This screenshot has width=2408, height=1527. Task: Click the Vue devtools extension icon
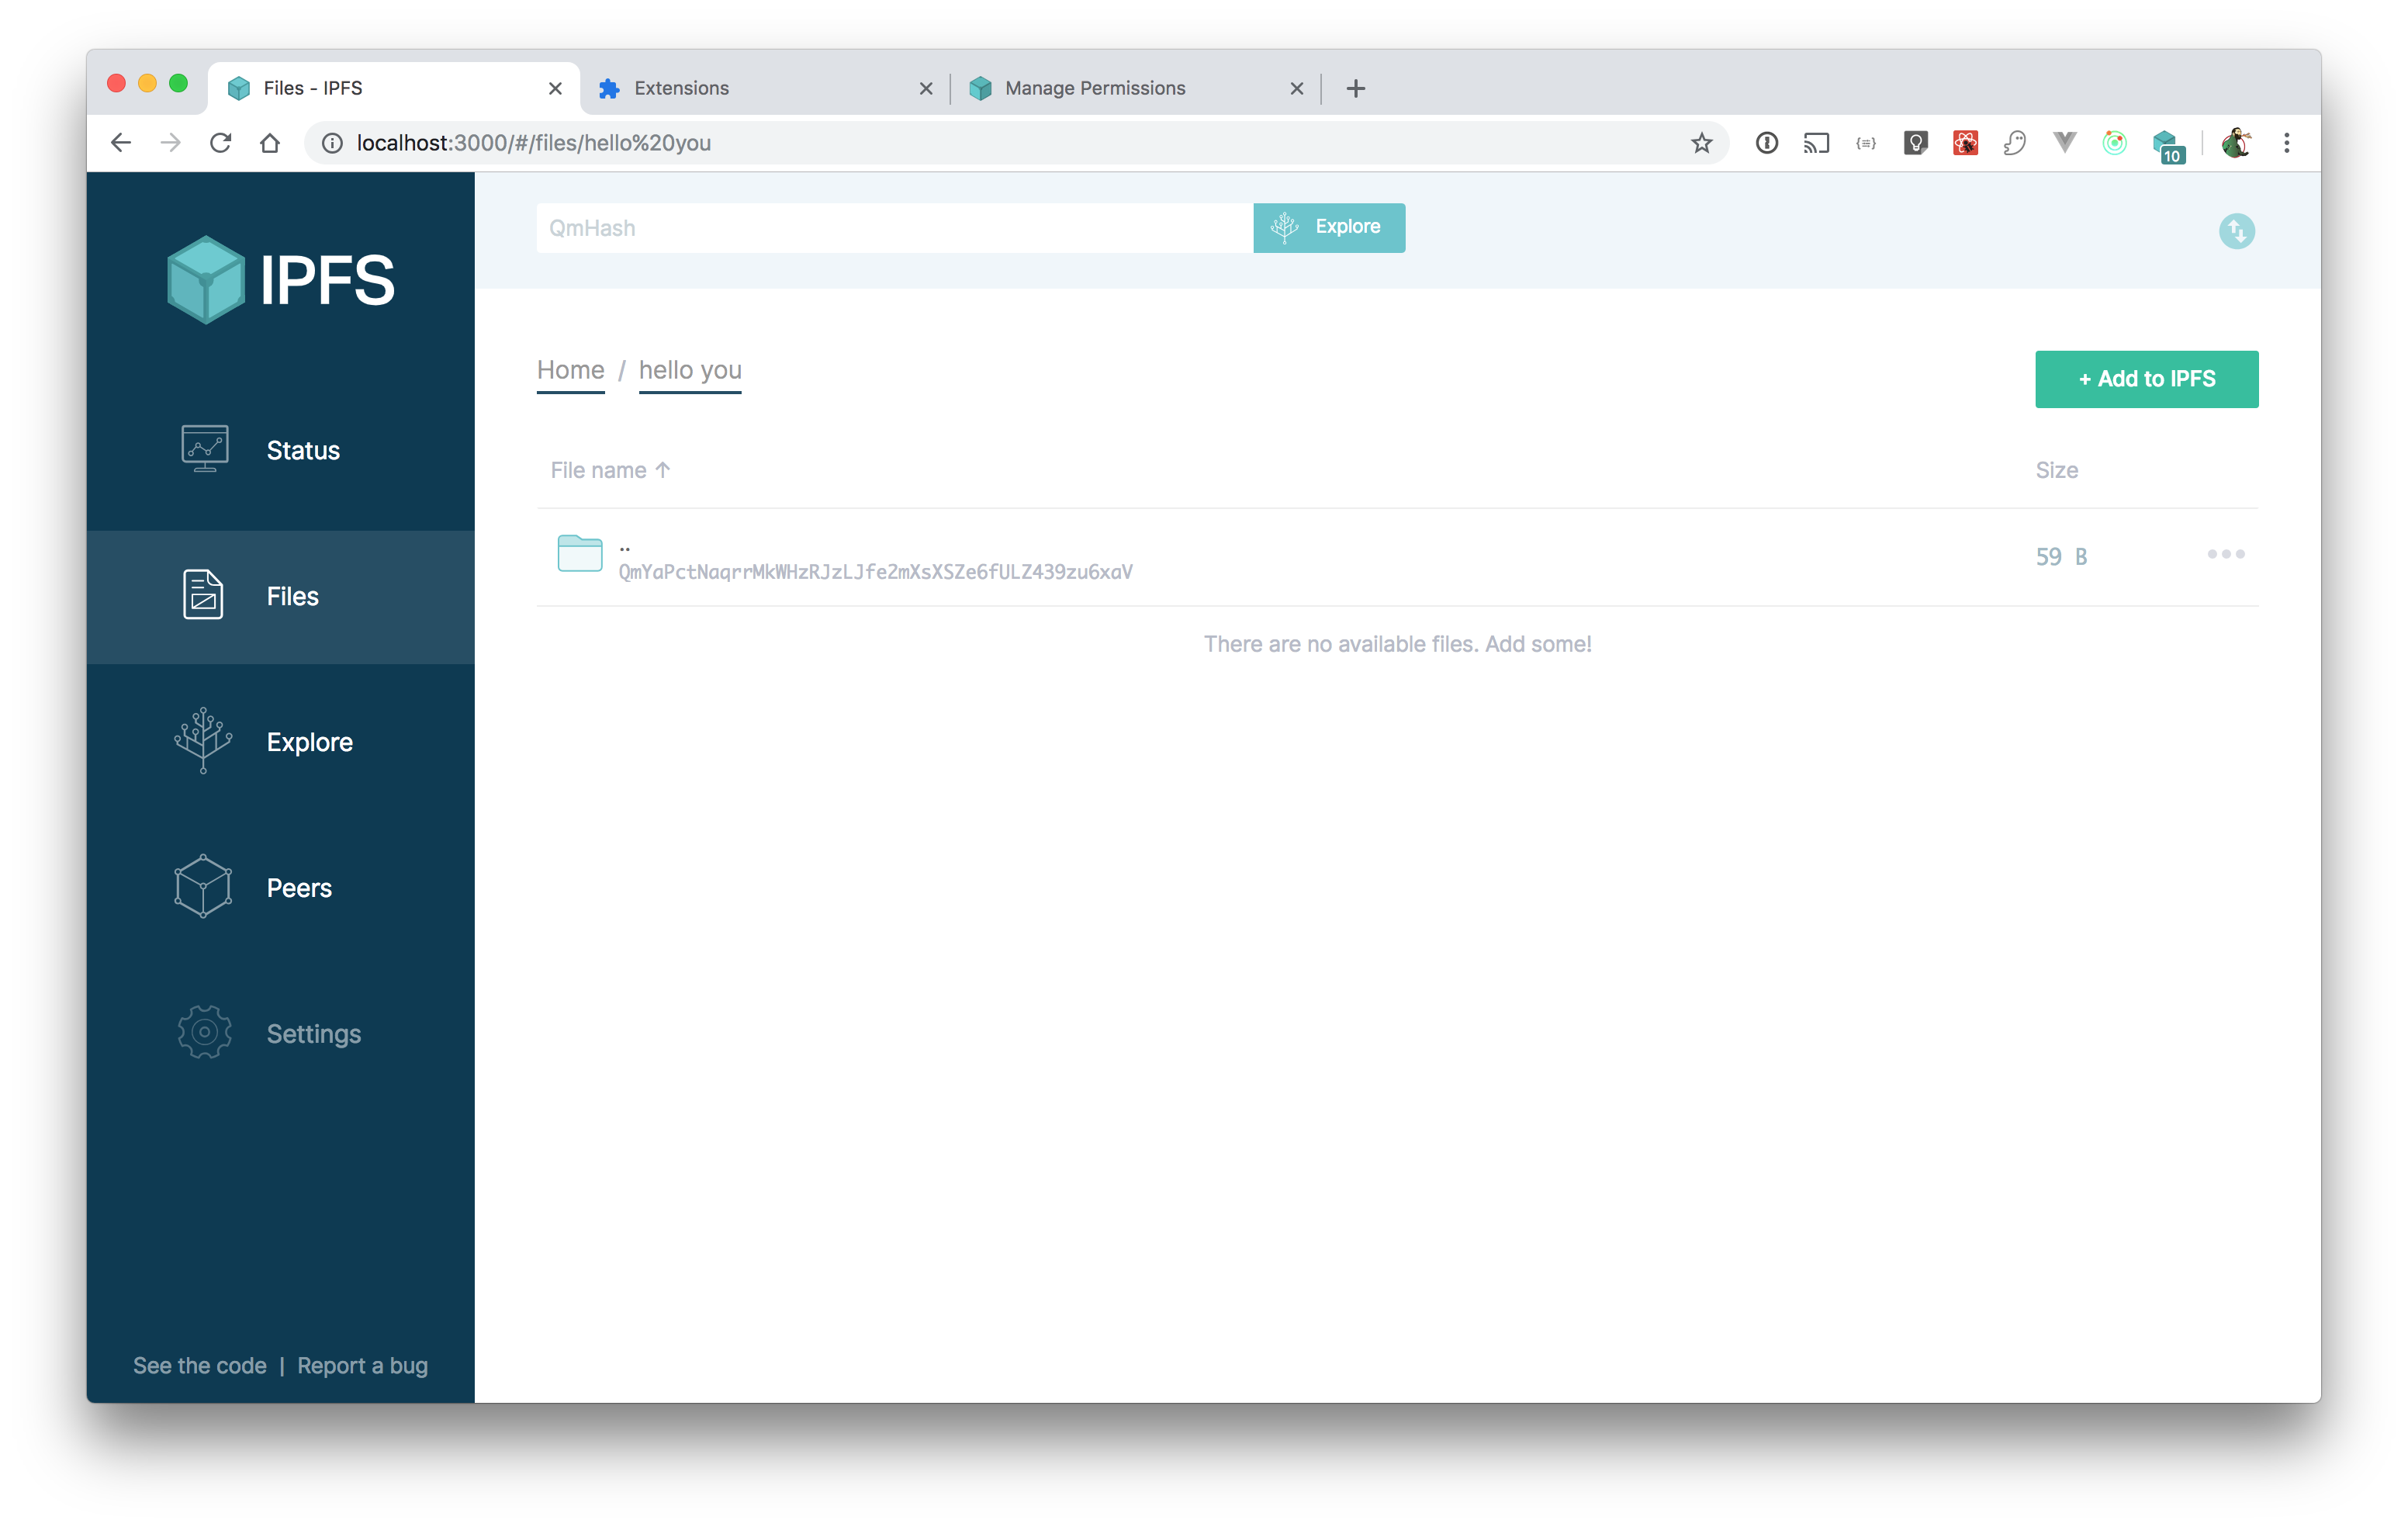pos(2064,143)
